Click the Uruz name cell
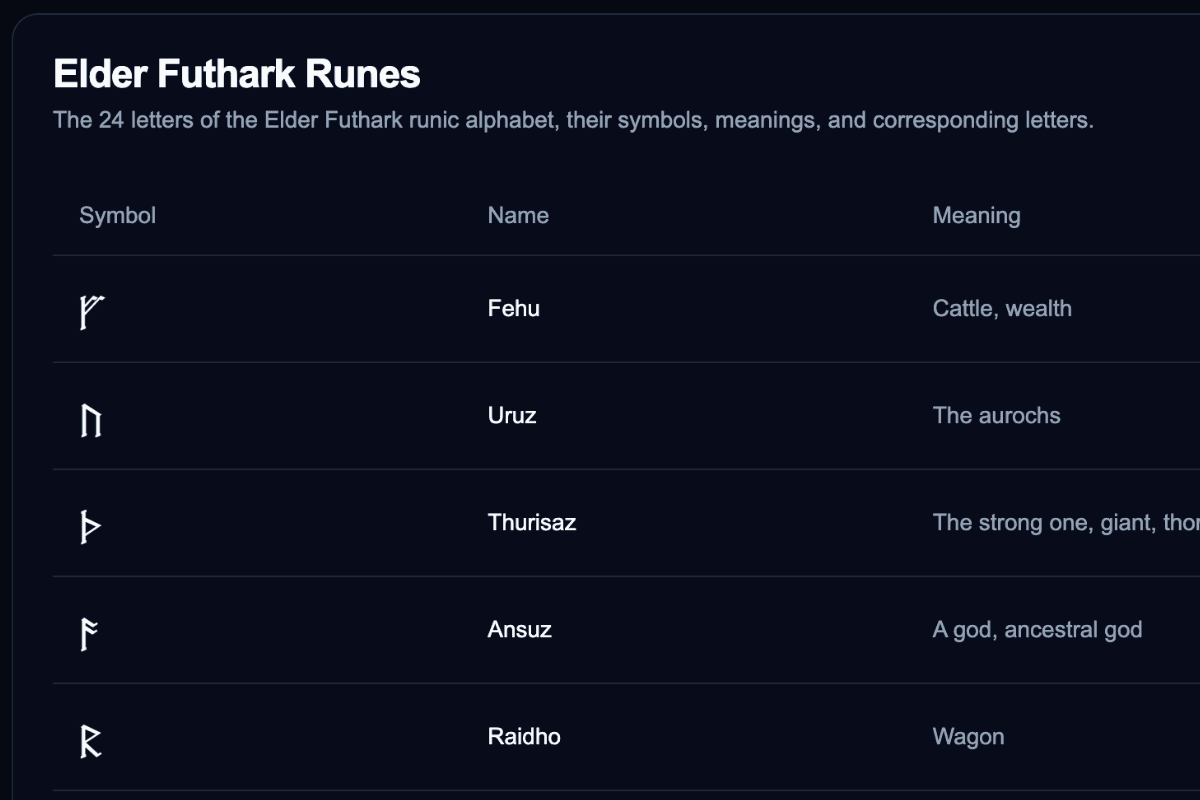The width and height of the screenshot is (1200, 800). tap(512, 415)
